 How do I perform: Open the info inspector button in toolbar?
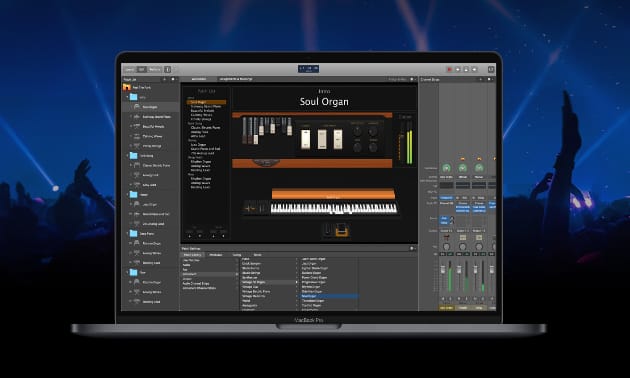tap(168, 69)
